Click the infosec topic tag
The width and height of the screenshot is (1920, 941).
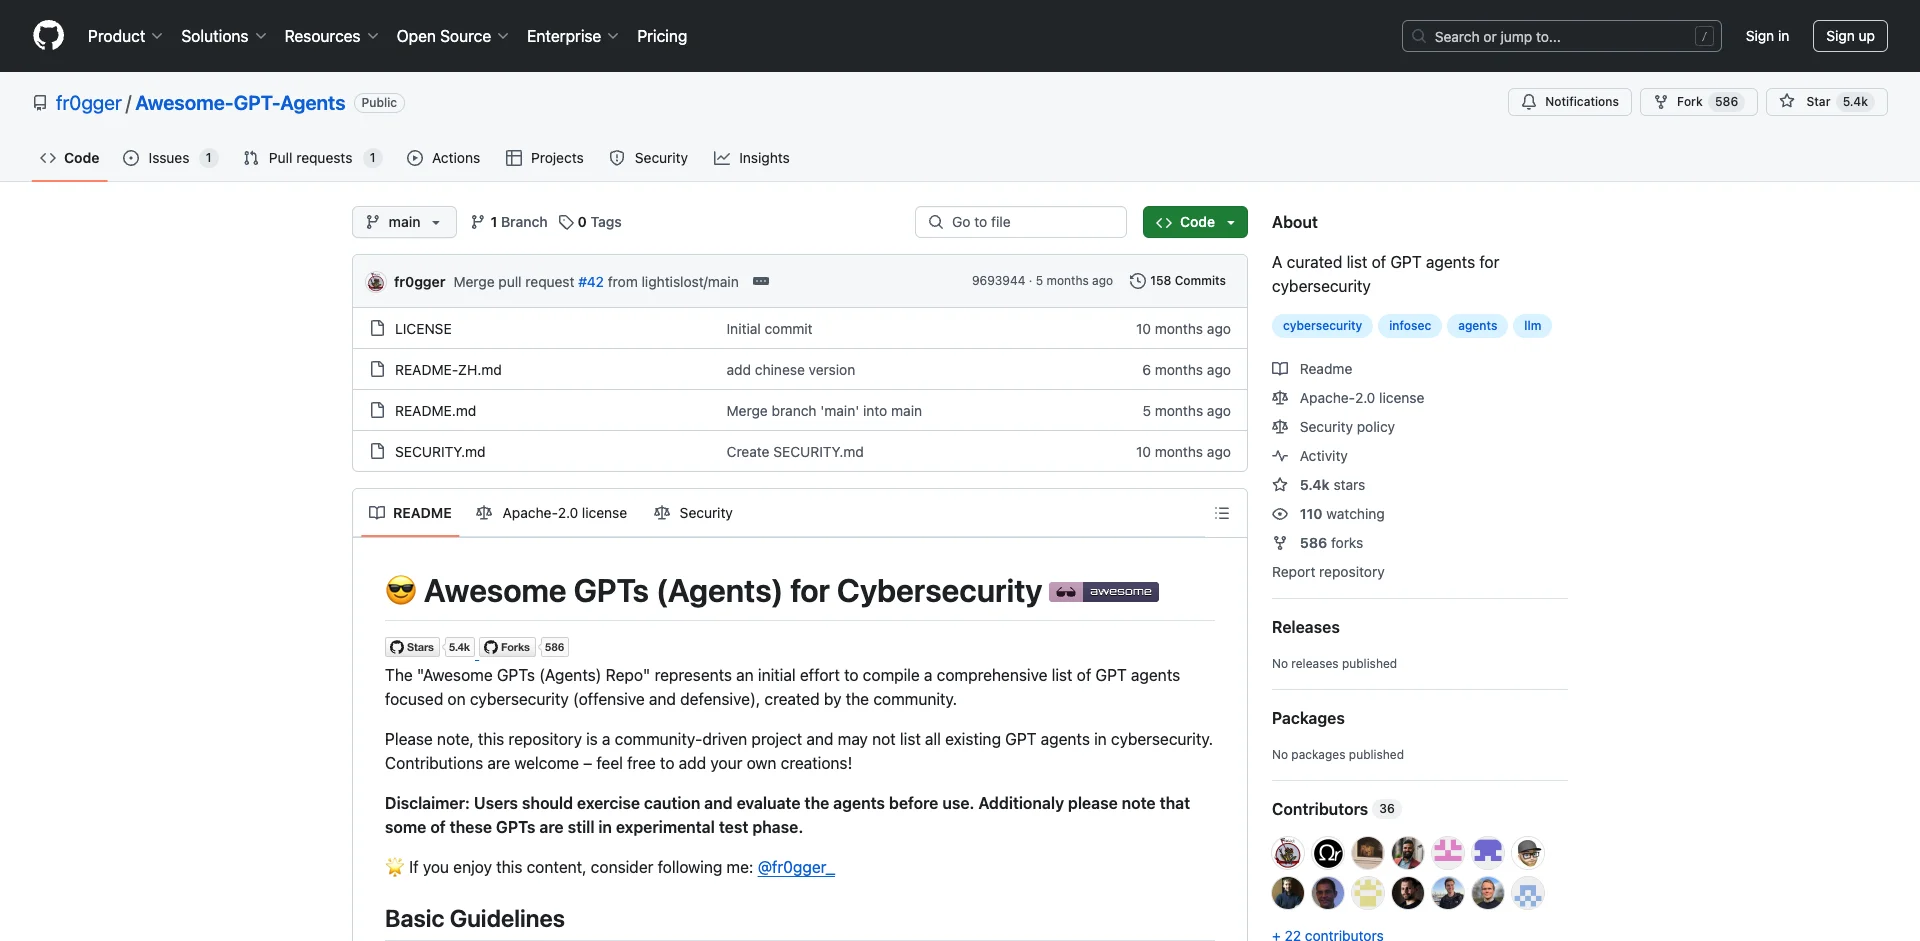1410,326
